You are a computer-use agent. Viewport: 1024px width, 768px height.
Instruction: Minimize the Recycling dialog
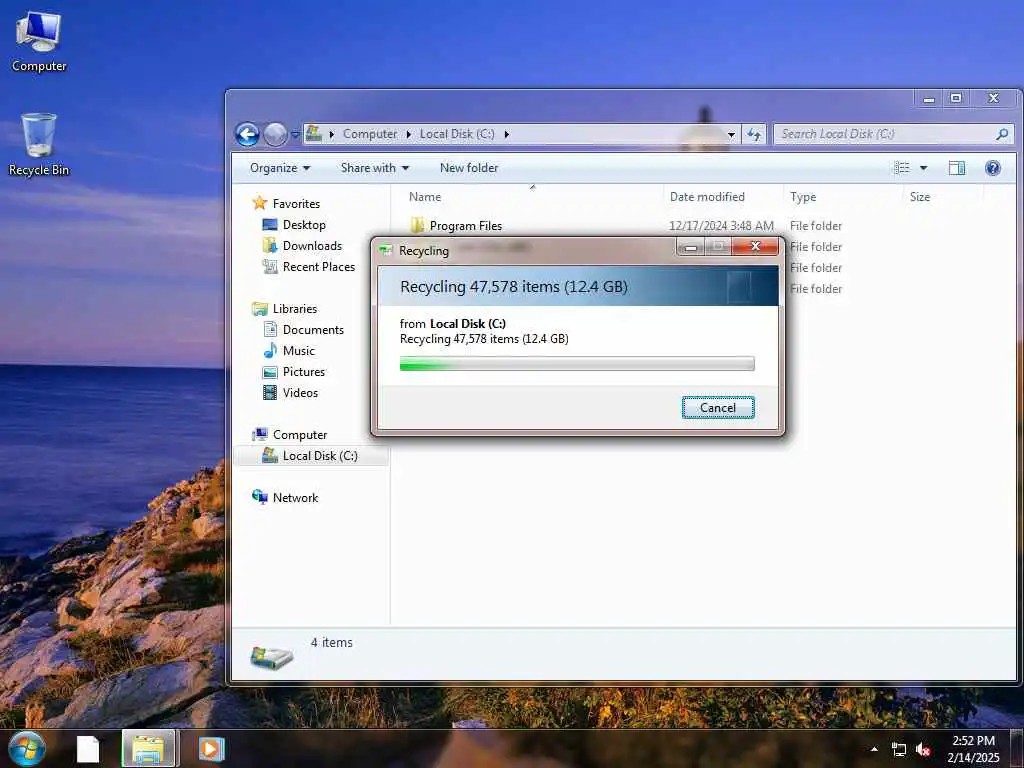click(x=690, y=247)
